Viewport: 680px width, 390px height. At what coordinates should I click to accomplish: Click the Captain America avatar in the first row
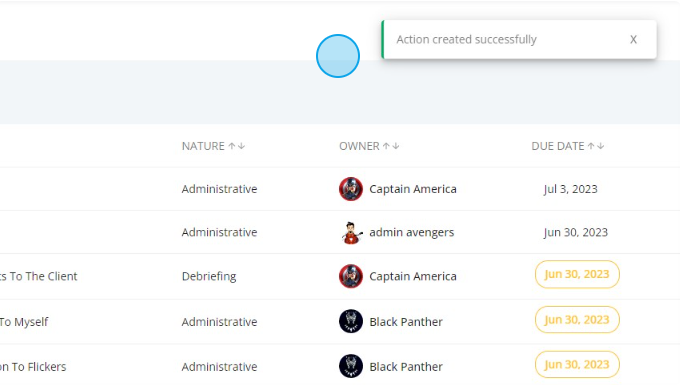351,189
